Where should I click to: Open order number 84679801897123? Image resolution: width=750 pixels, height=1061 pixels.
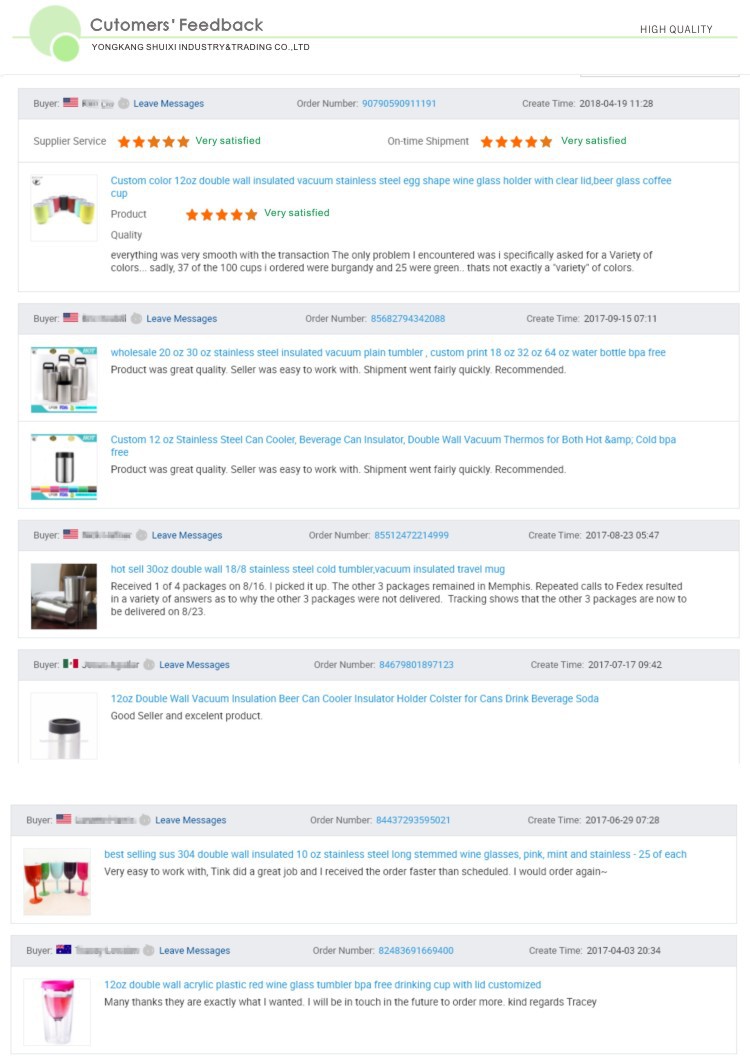(x=416, y=664)
